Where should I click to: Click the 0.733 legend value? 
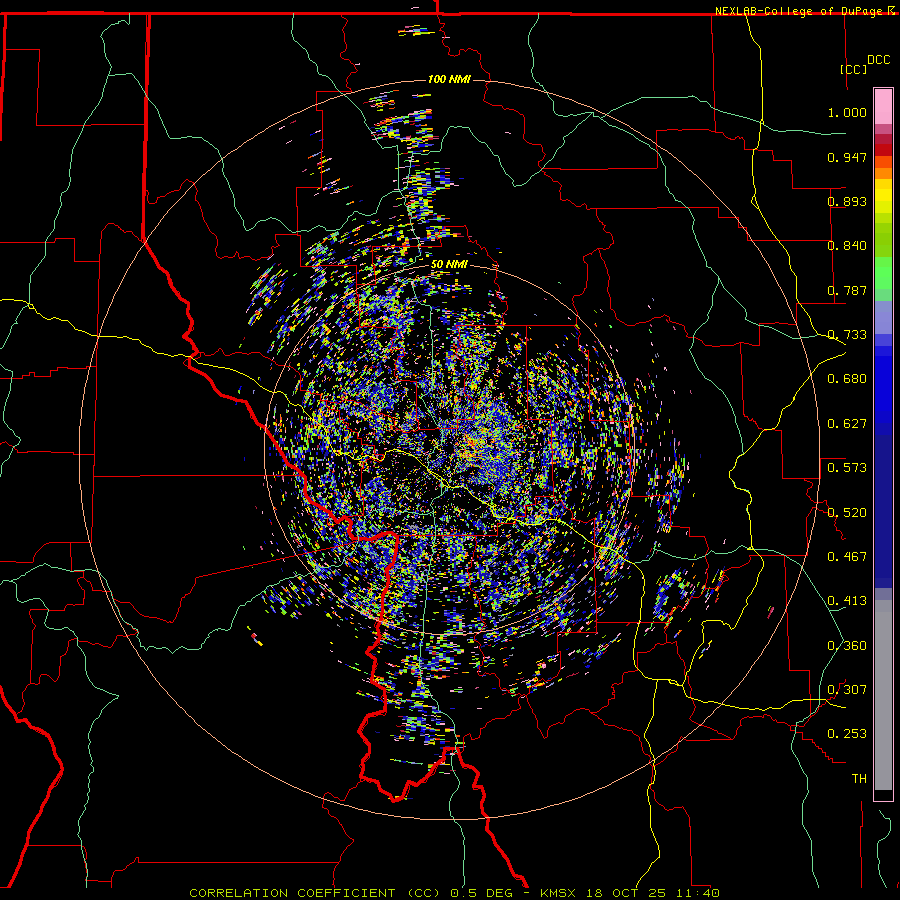[x=847, y=335]
